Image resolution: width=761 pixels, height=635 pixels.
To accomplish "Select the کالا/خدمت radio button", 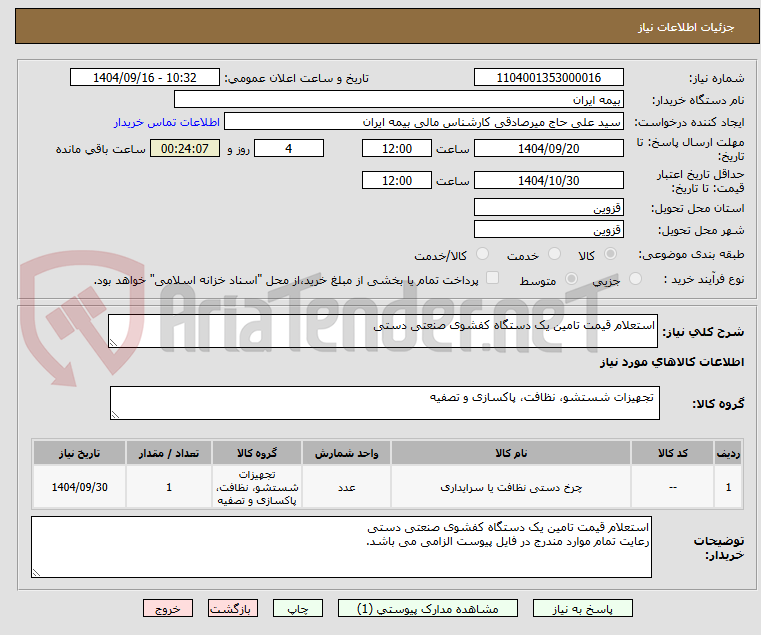I will pos(482,254).
